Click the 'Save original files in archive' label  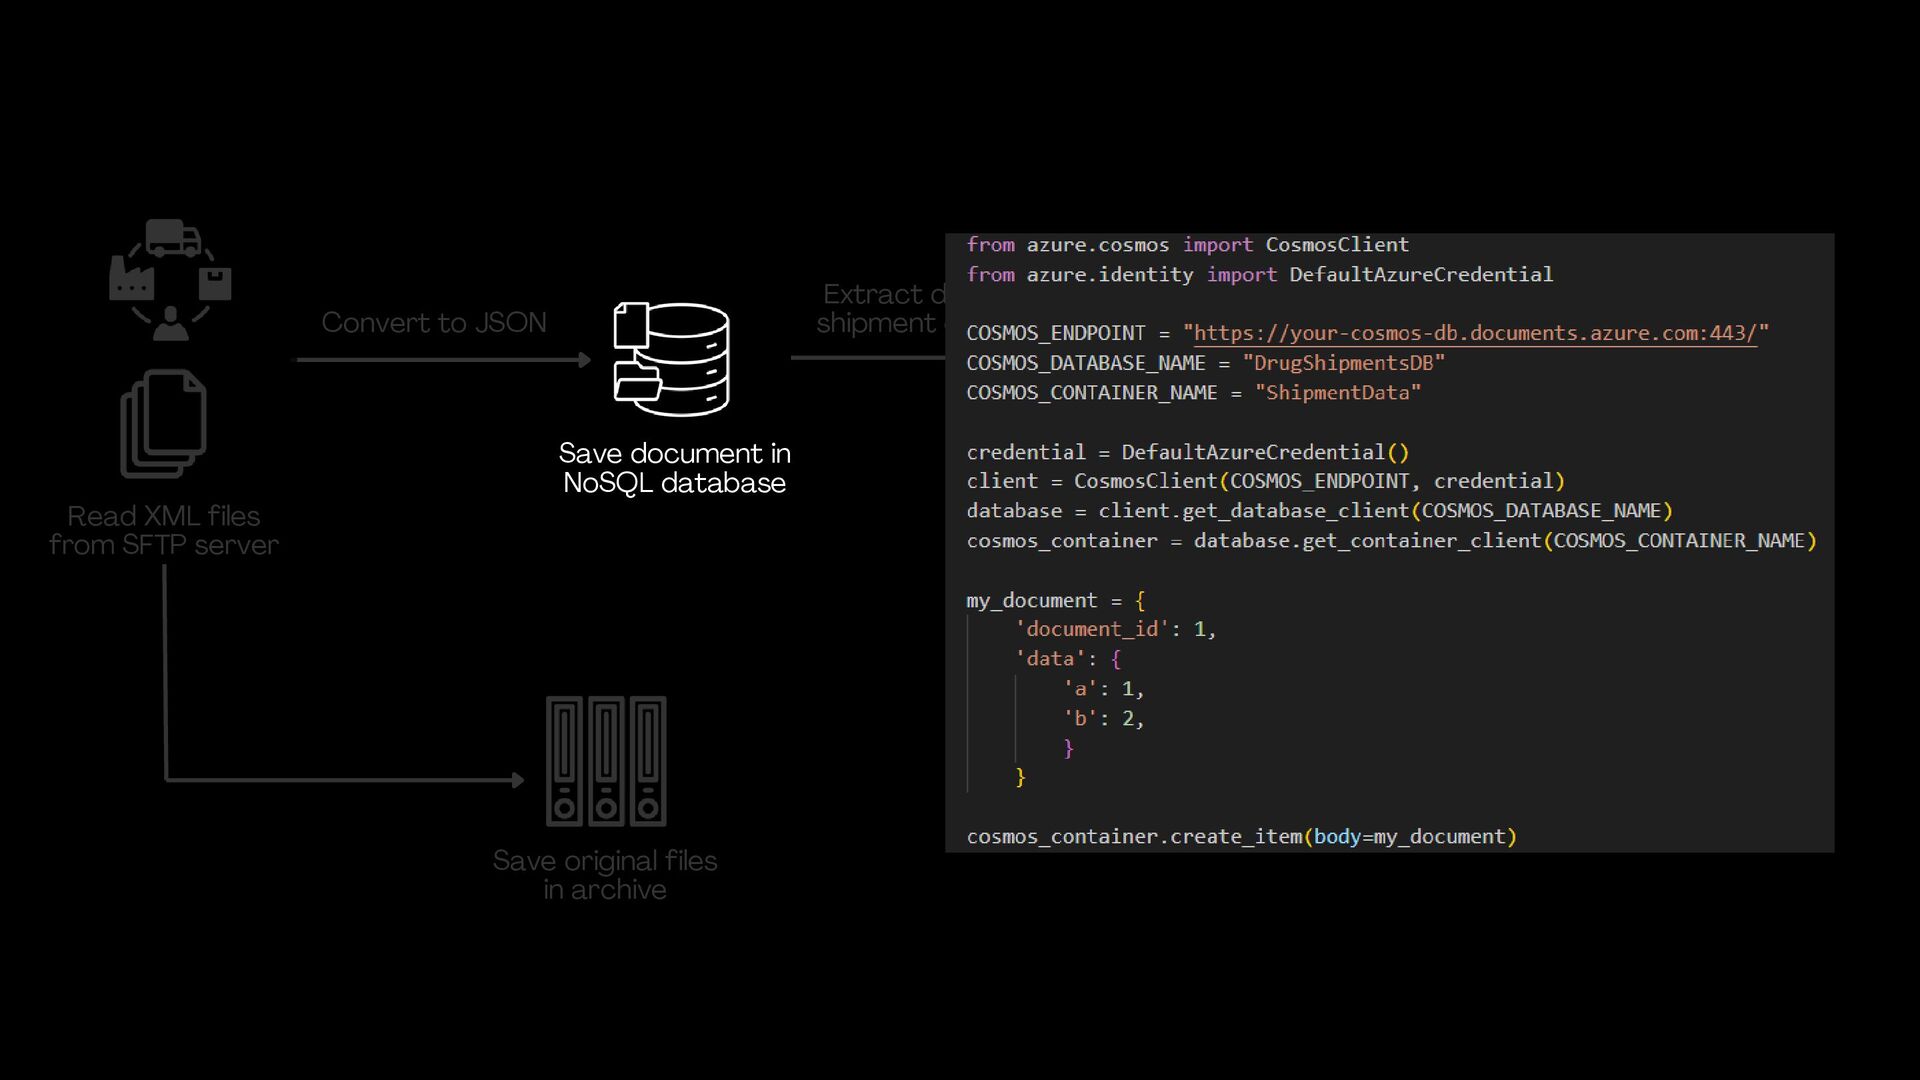605,875
